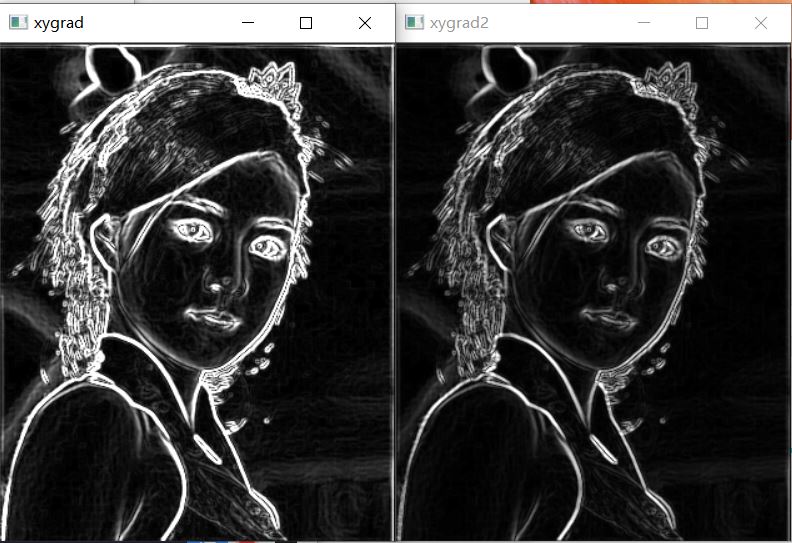Click the xygrad window title text
The width and height of the screenshot is (792, 543).
(x=59, y=23)
